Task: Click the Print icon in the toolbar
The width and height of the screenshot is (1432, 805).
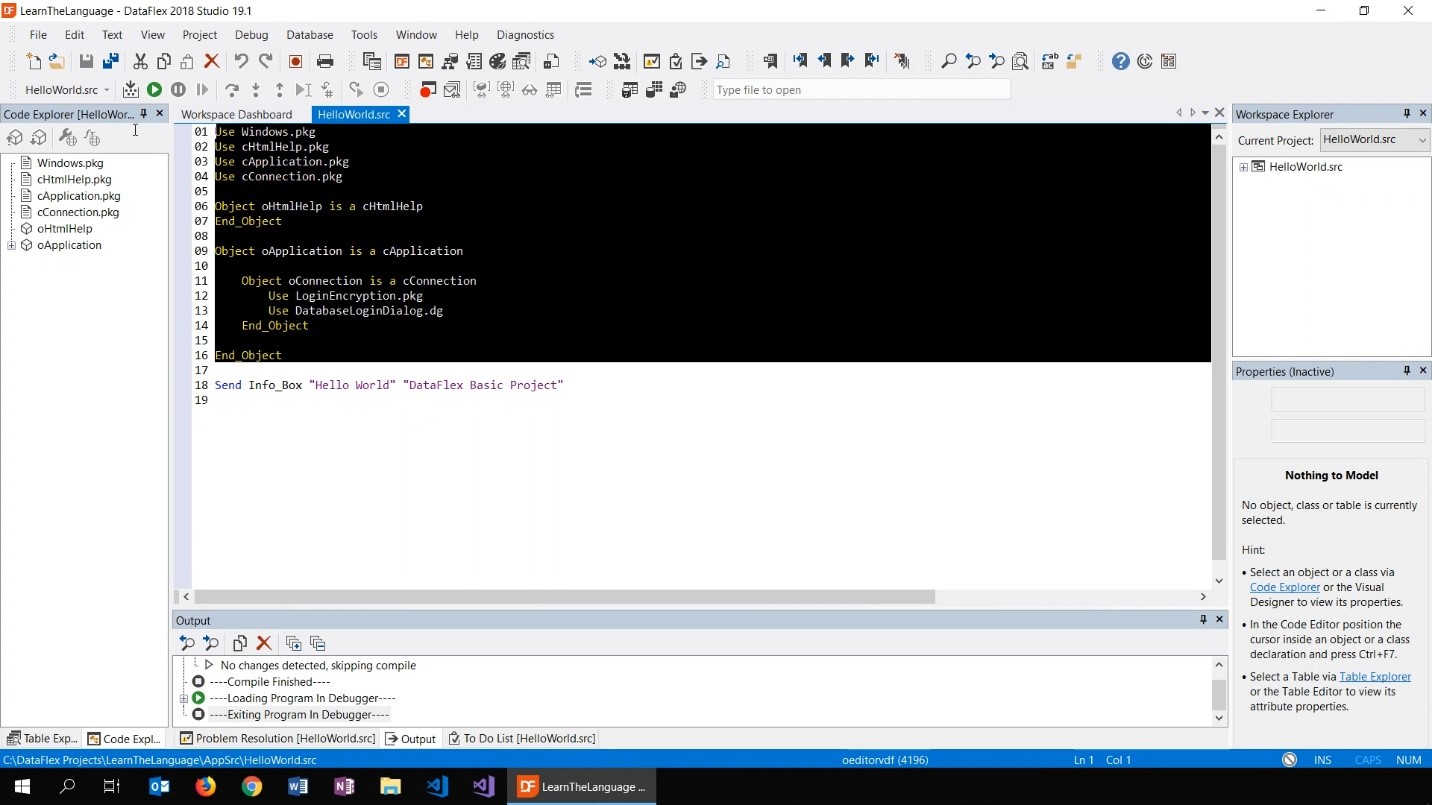Action: tap(325, 62)
